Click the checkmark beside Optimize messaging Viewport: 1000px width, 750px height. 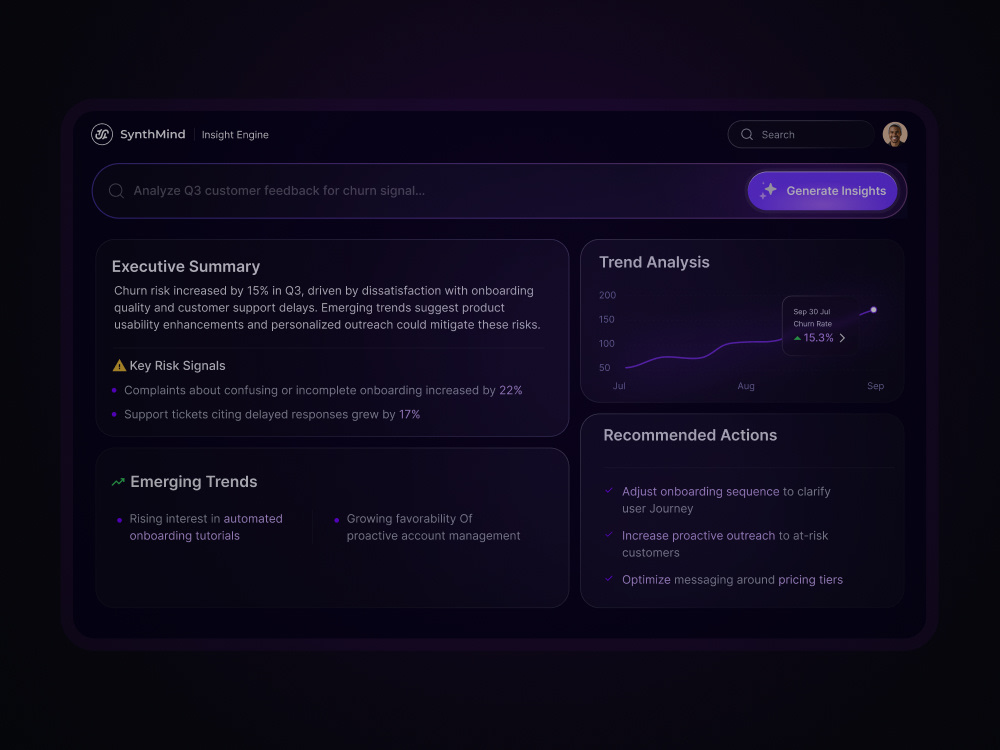(x=609, y=579)
